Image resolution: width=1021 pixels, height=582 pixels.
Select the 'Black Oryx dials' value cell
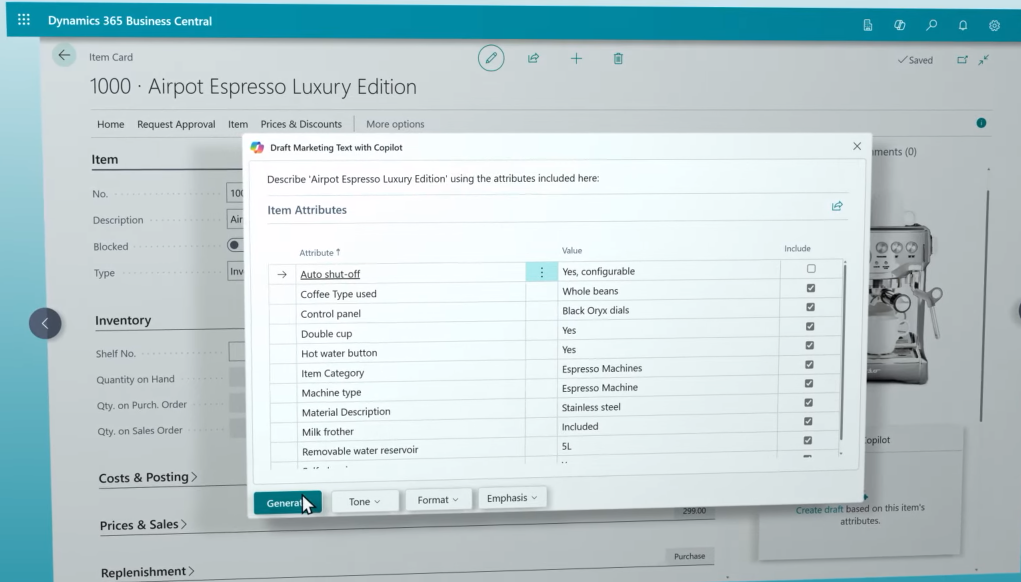click(669, 311)
